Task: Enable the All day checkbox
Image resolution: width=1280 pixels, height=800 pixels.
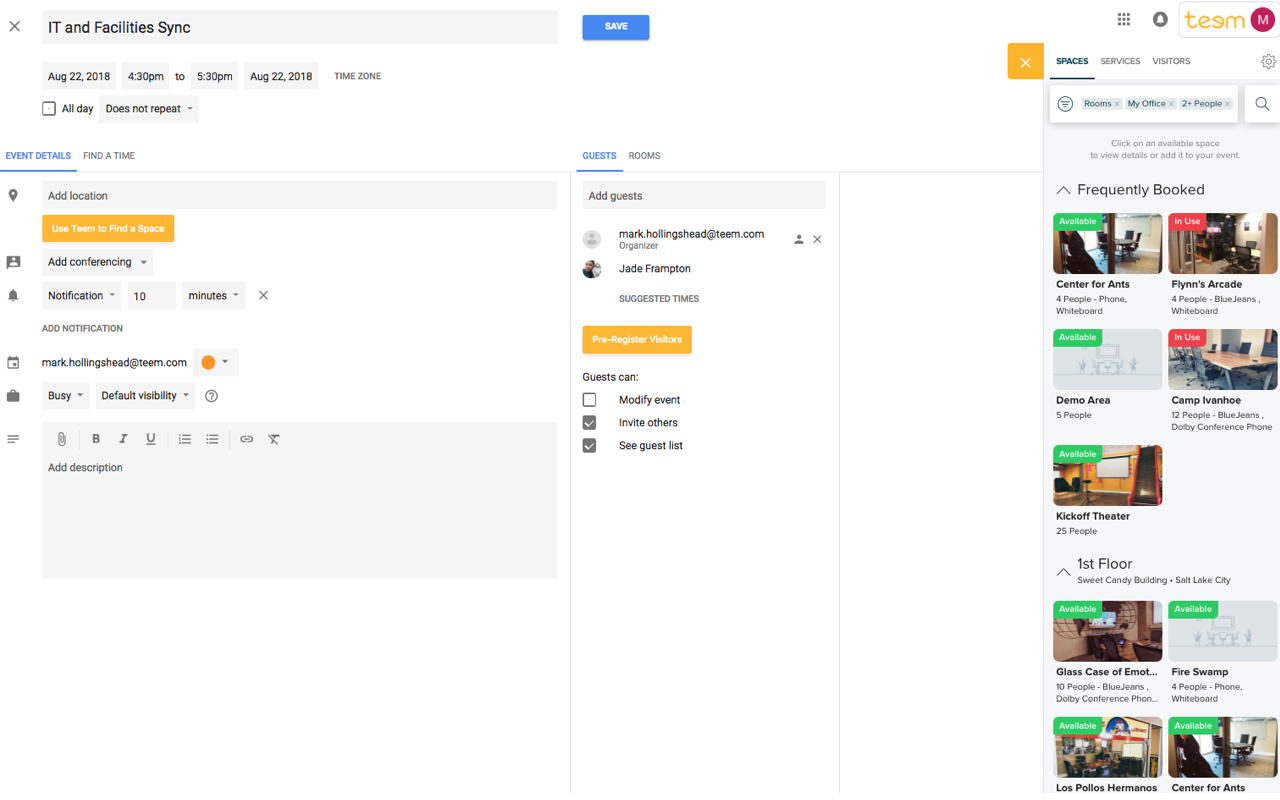Action: 49,109
